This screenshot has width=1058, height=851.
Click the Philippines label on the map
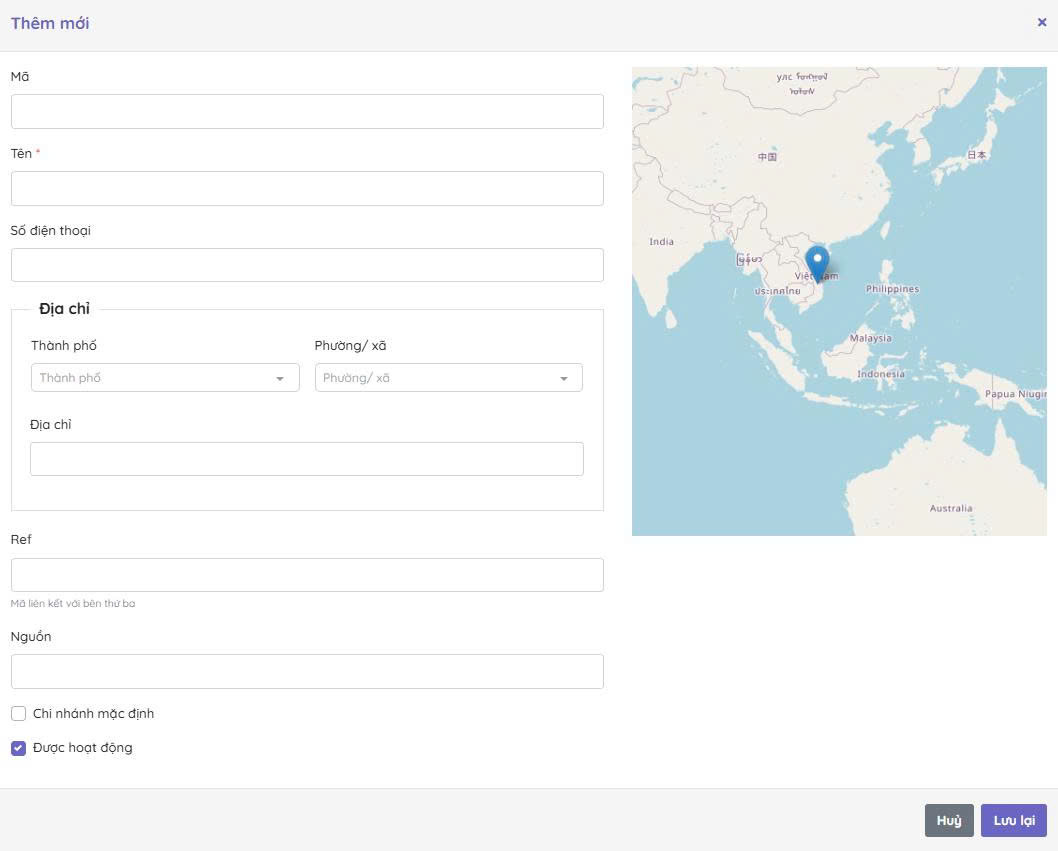(x=892, y=289)
